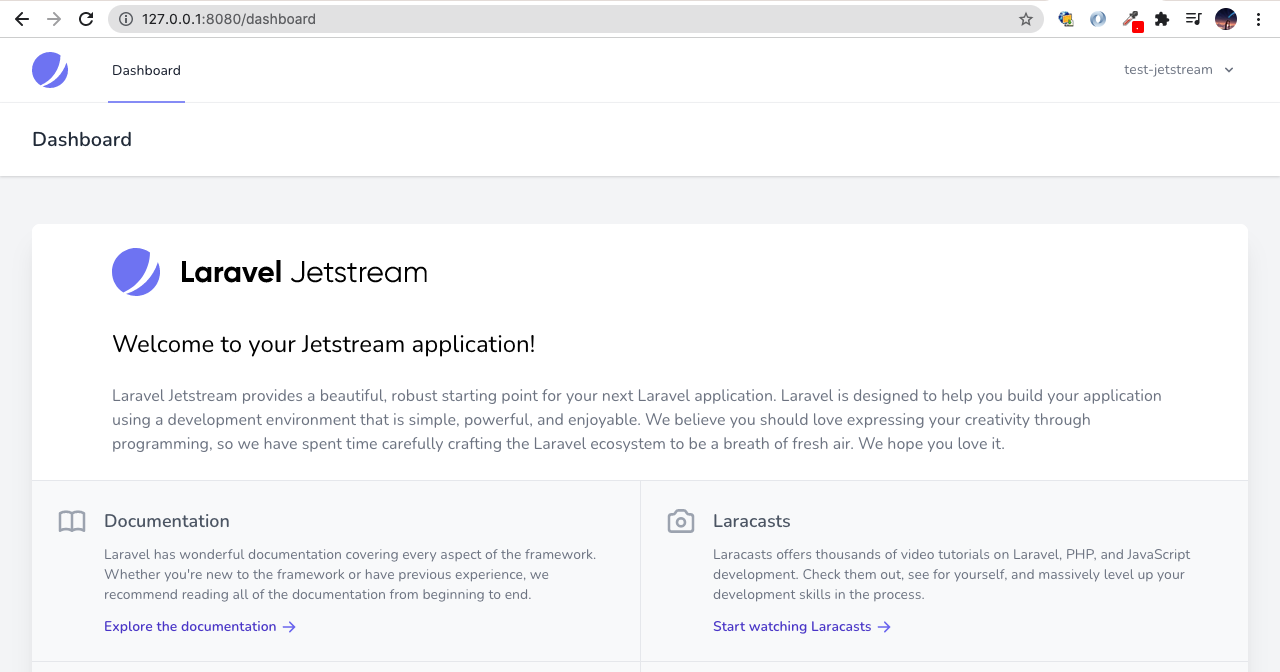Click the browser forward arrow

pyautogui.click(x=54, y=19)
